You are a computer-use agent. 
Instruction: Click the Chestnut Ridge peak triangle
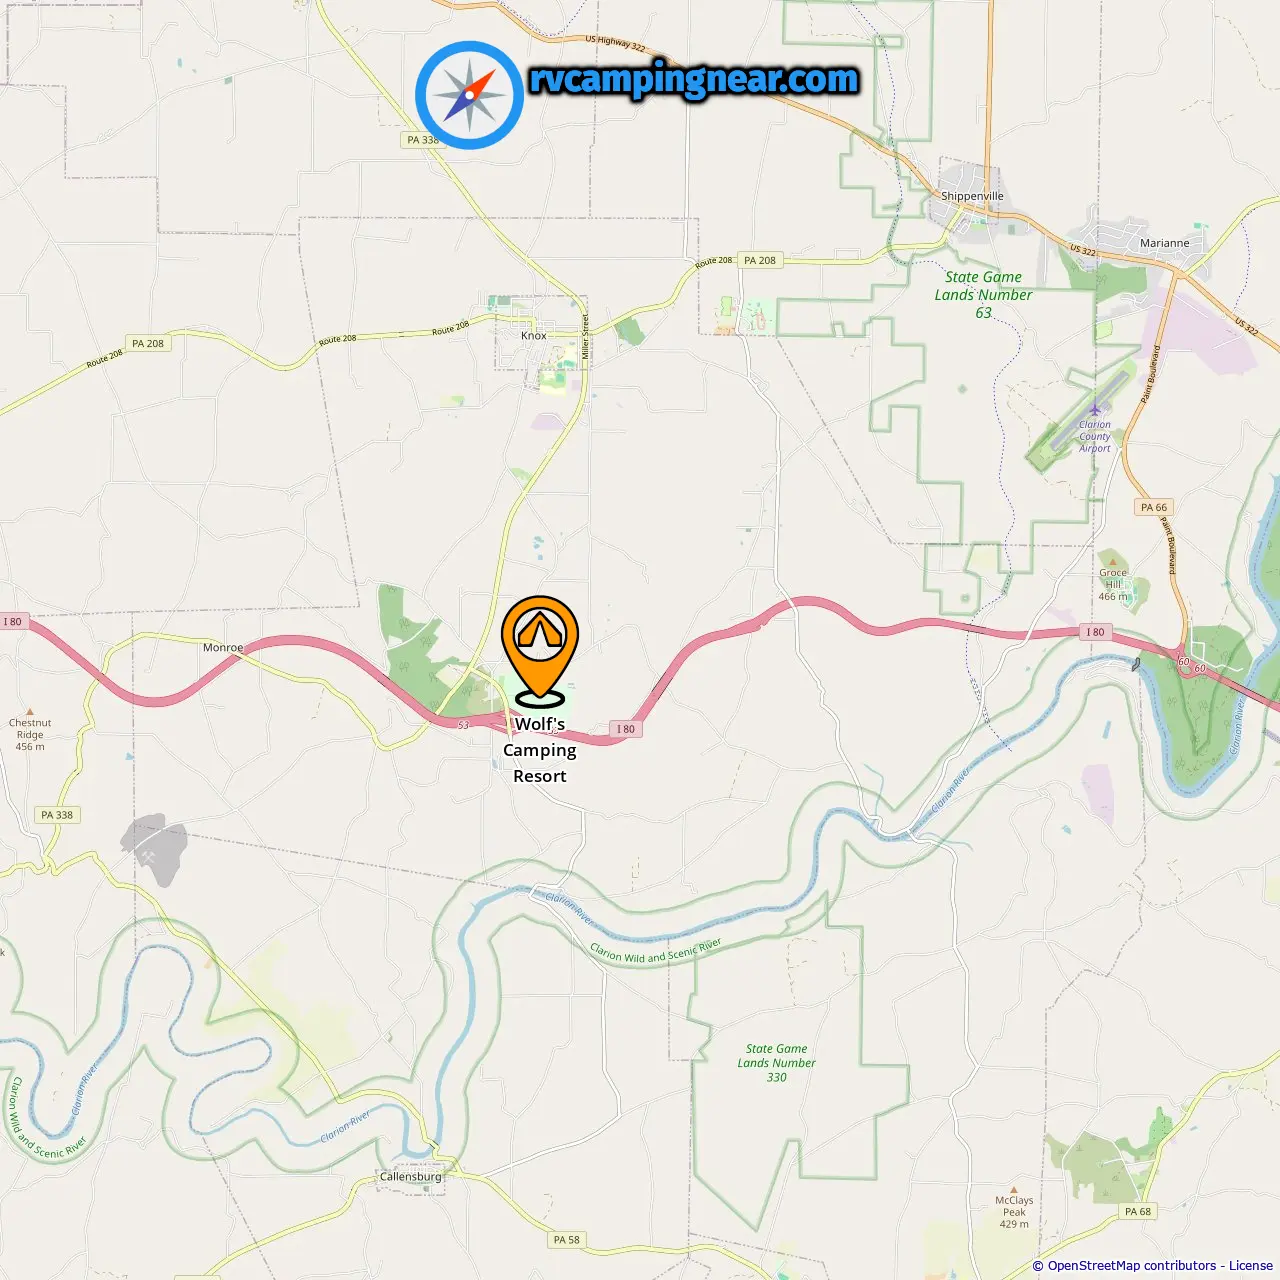tap(30, 711)
